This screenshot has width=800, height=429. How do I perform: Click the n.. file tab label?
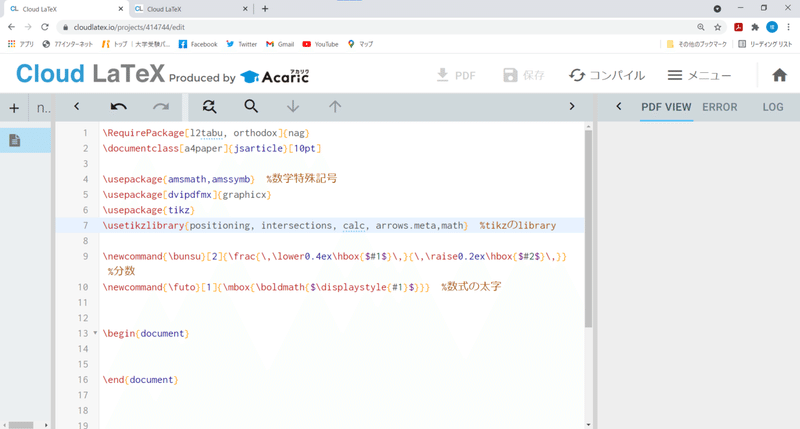tap(43, 108)
